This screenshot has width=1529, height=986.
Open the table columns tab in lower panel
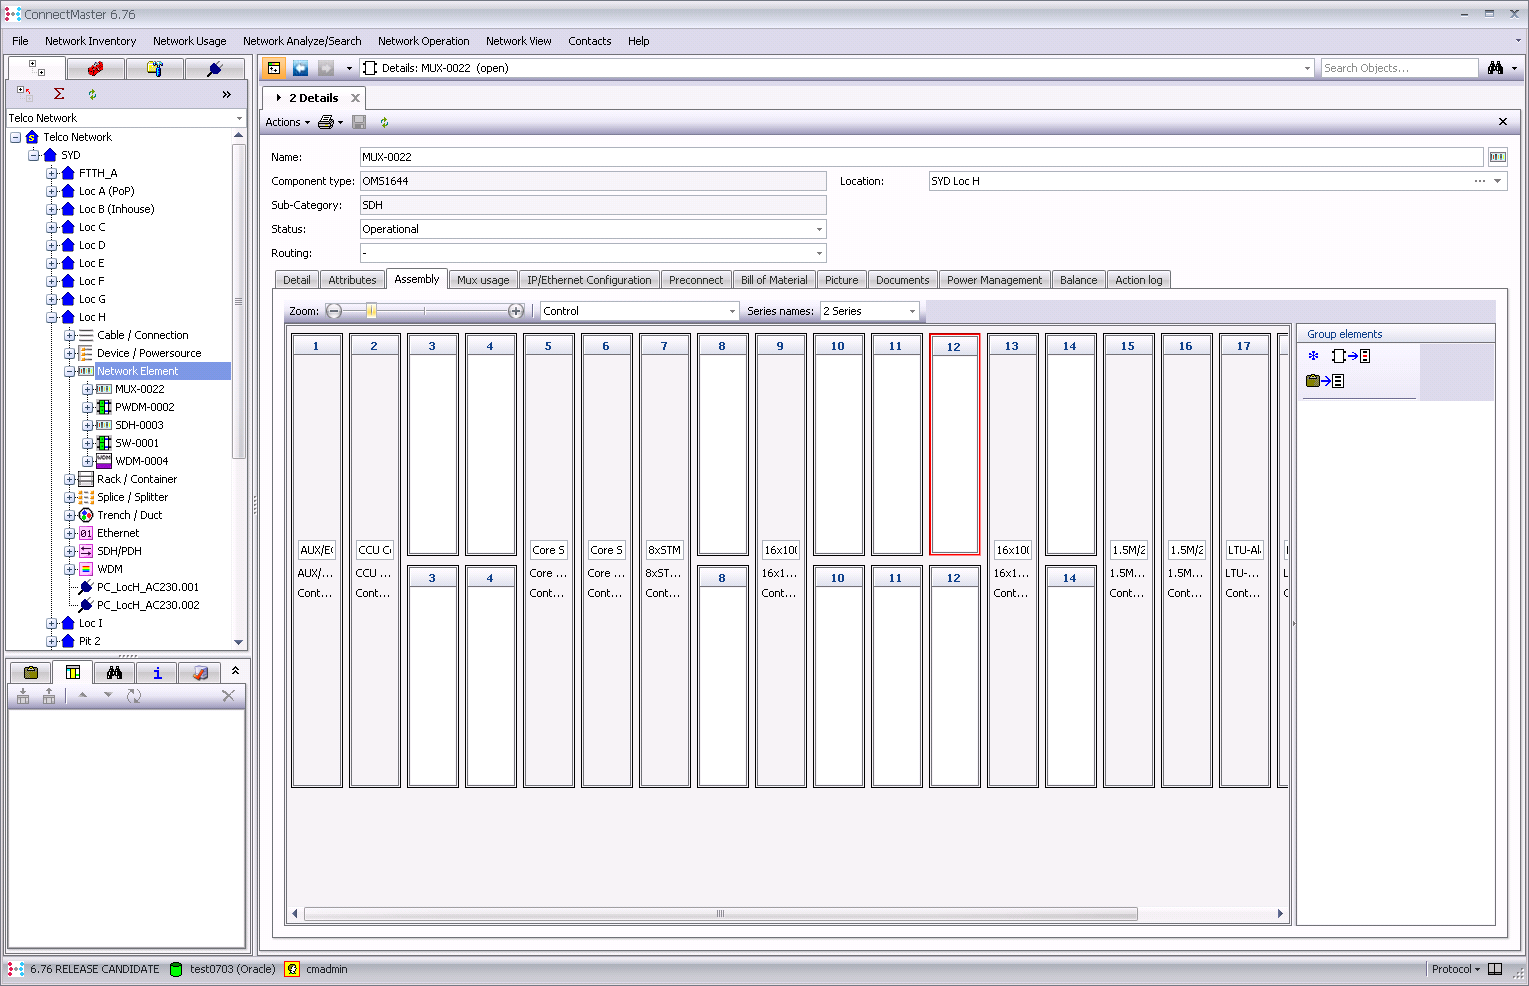click(73, 672)
